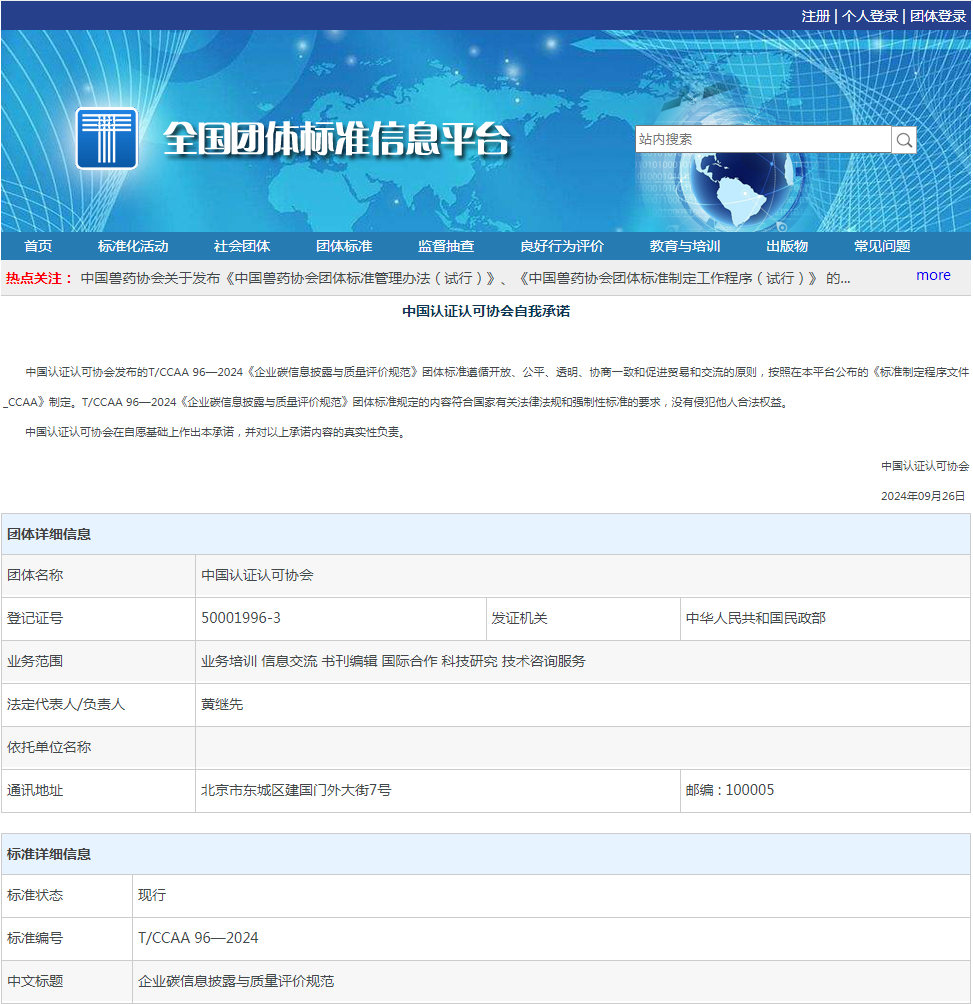Open the 团体标准 menu item

pos(344,246)
